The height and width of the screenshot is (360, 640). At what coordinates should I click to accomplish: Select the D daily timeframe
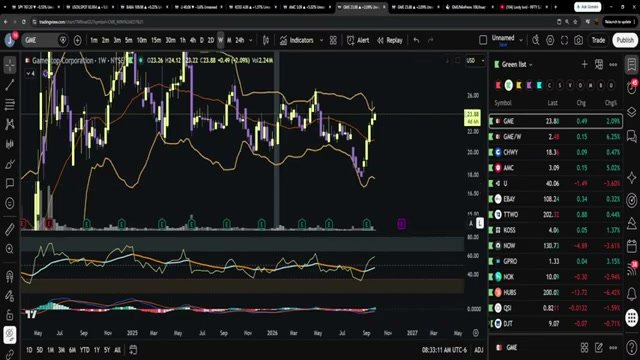click(202, 40)
